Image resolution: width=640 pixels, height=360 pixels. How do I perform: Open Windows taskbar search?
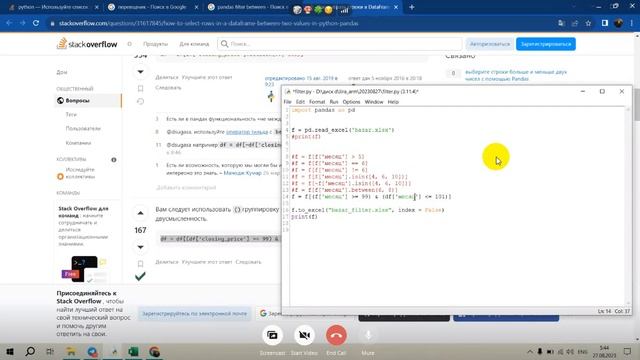(30, 351)
